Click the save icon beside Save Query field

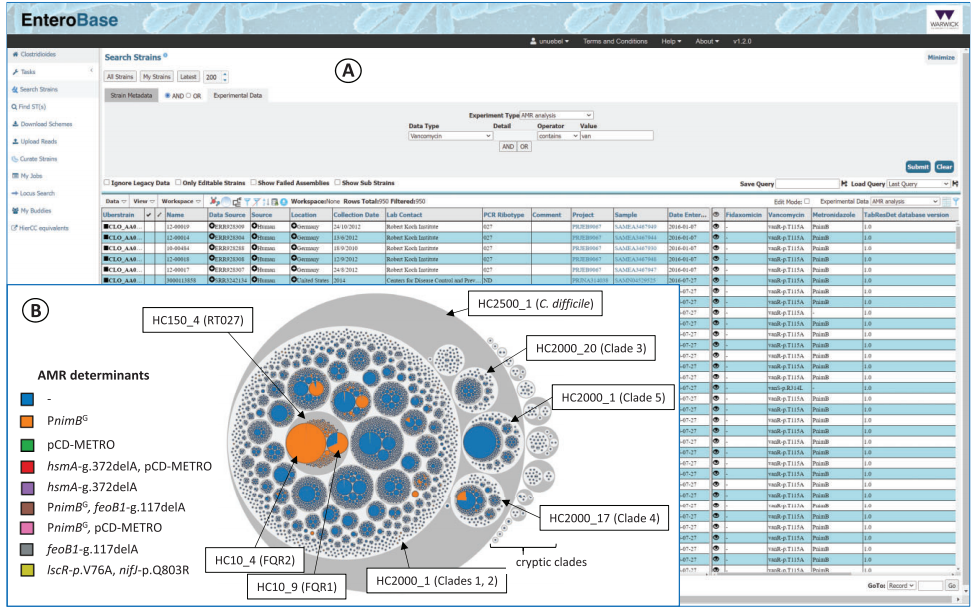pos(844,184)
